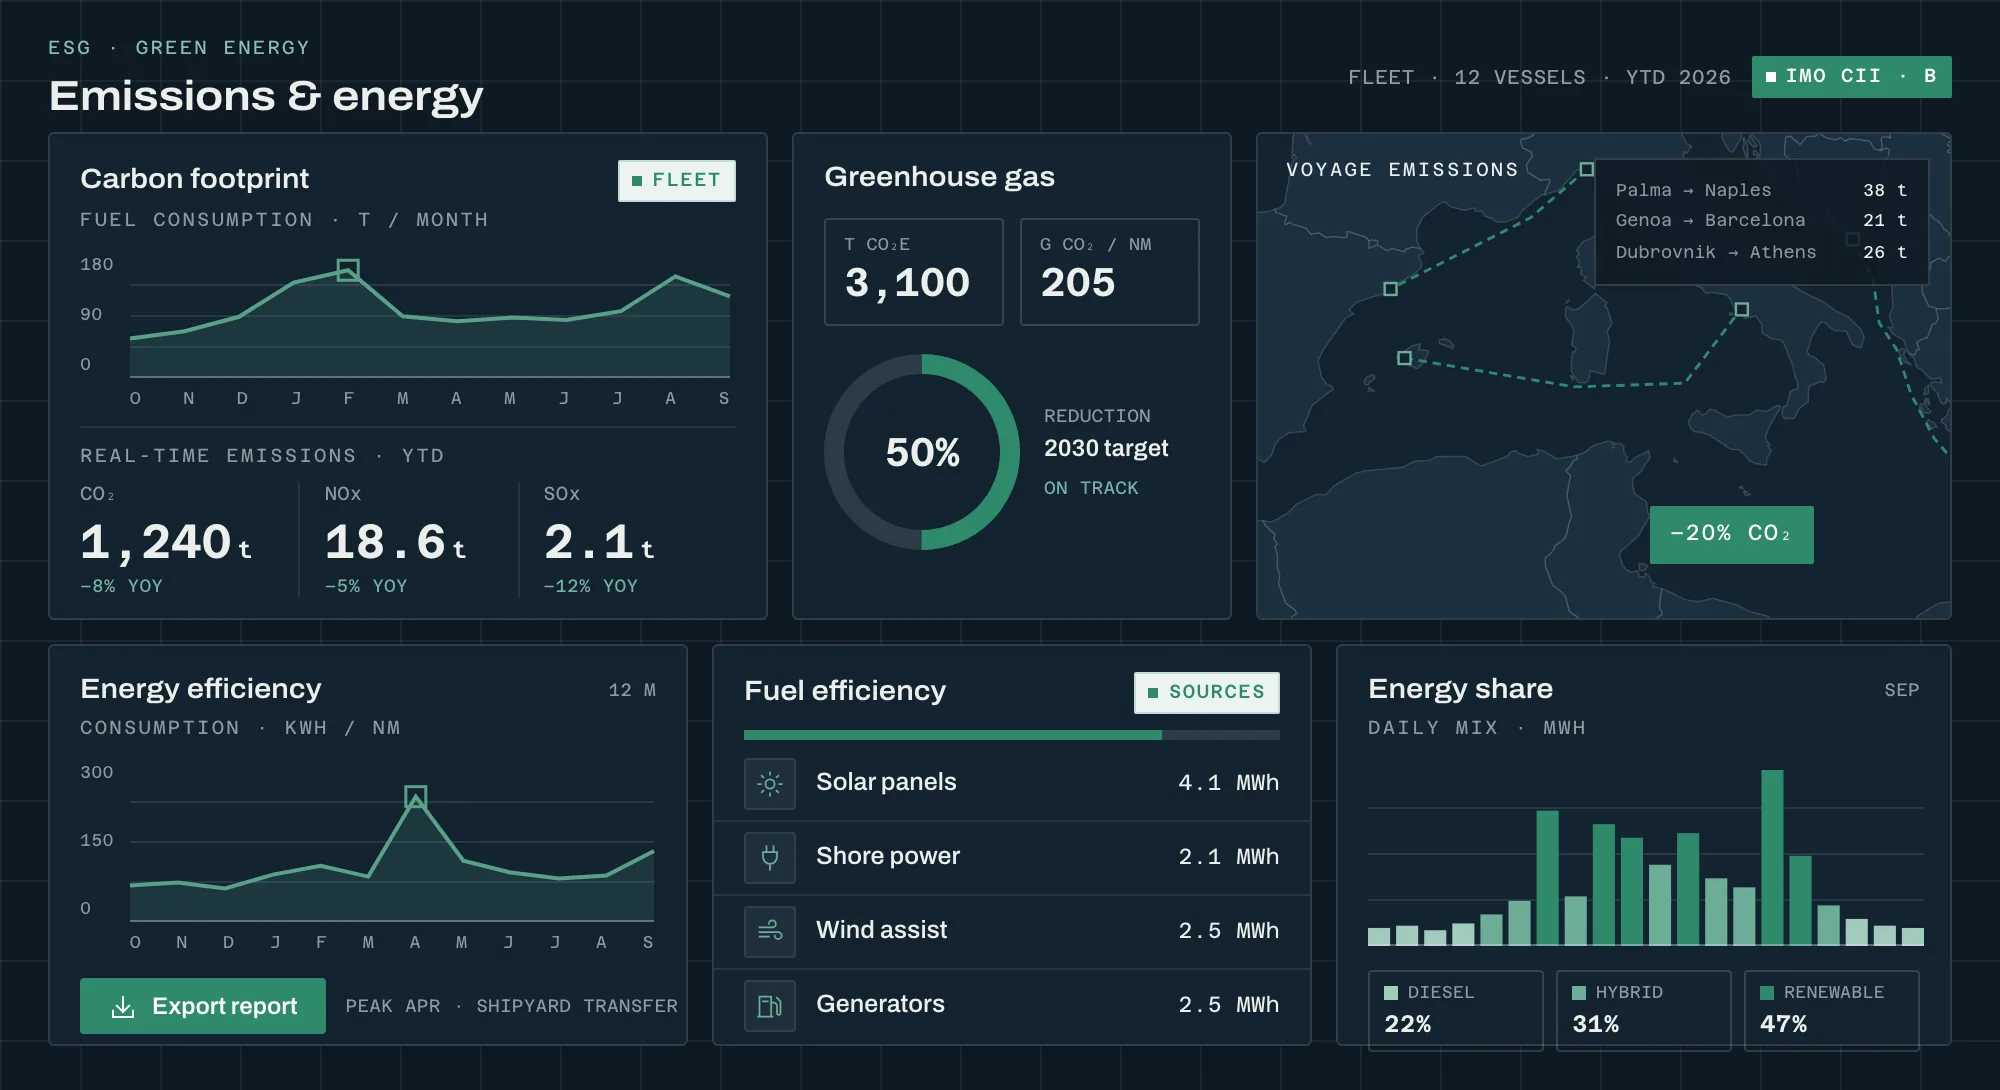Click the IMO CII · B rating badge
The height and width of the screenshot is (1090, 2000).
point(1851,77)
